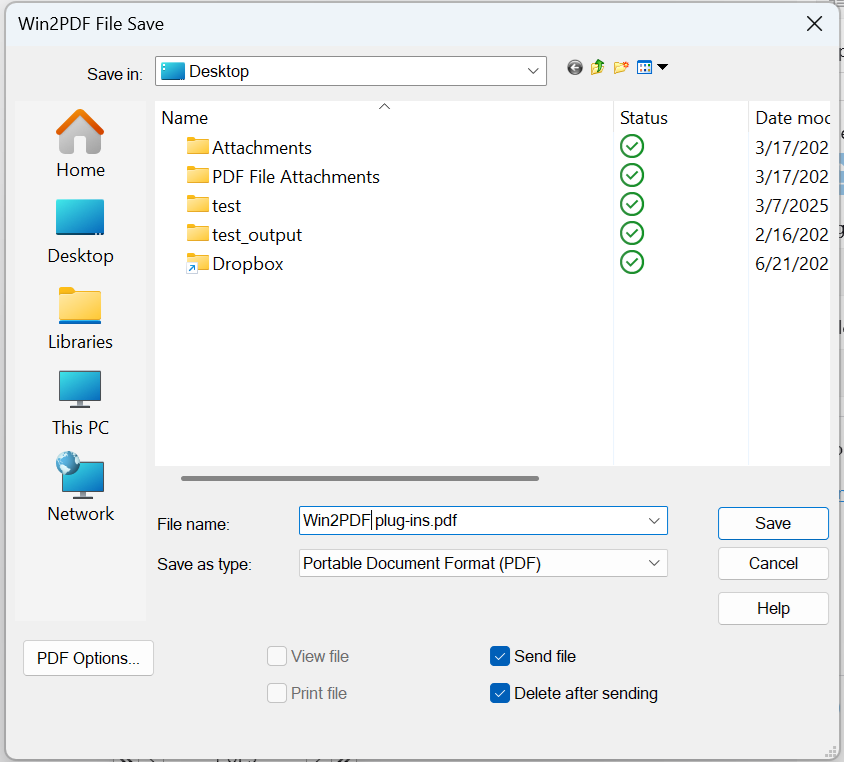Screen dimensions: 844x762
Task: Select the test_output folder
Action: click(x=256, y=235)
